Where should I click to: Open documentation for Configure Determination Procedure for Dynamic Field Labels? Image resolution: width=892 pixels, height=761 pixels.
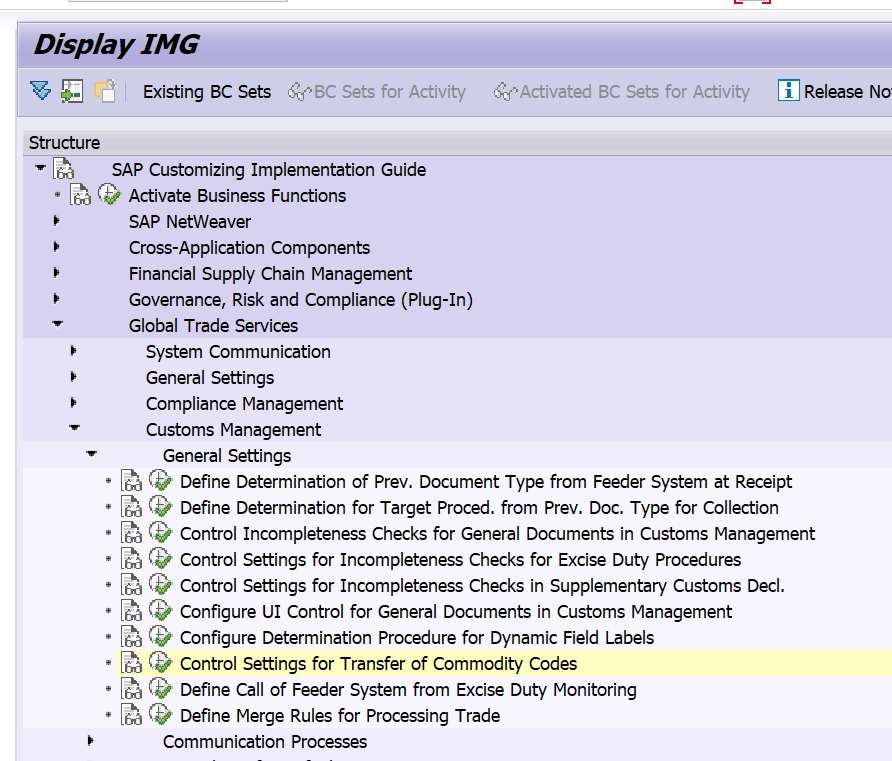[x=131, y=638]
